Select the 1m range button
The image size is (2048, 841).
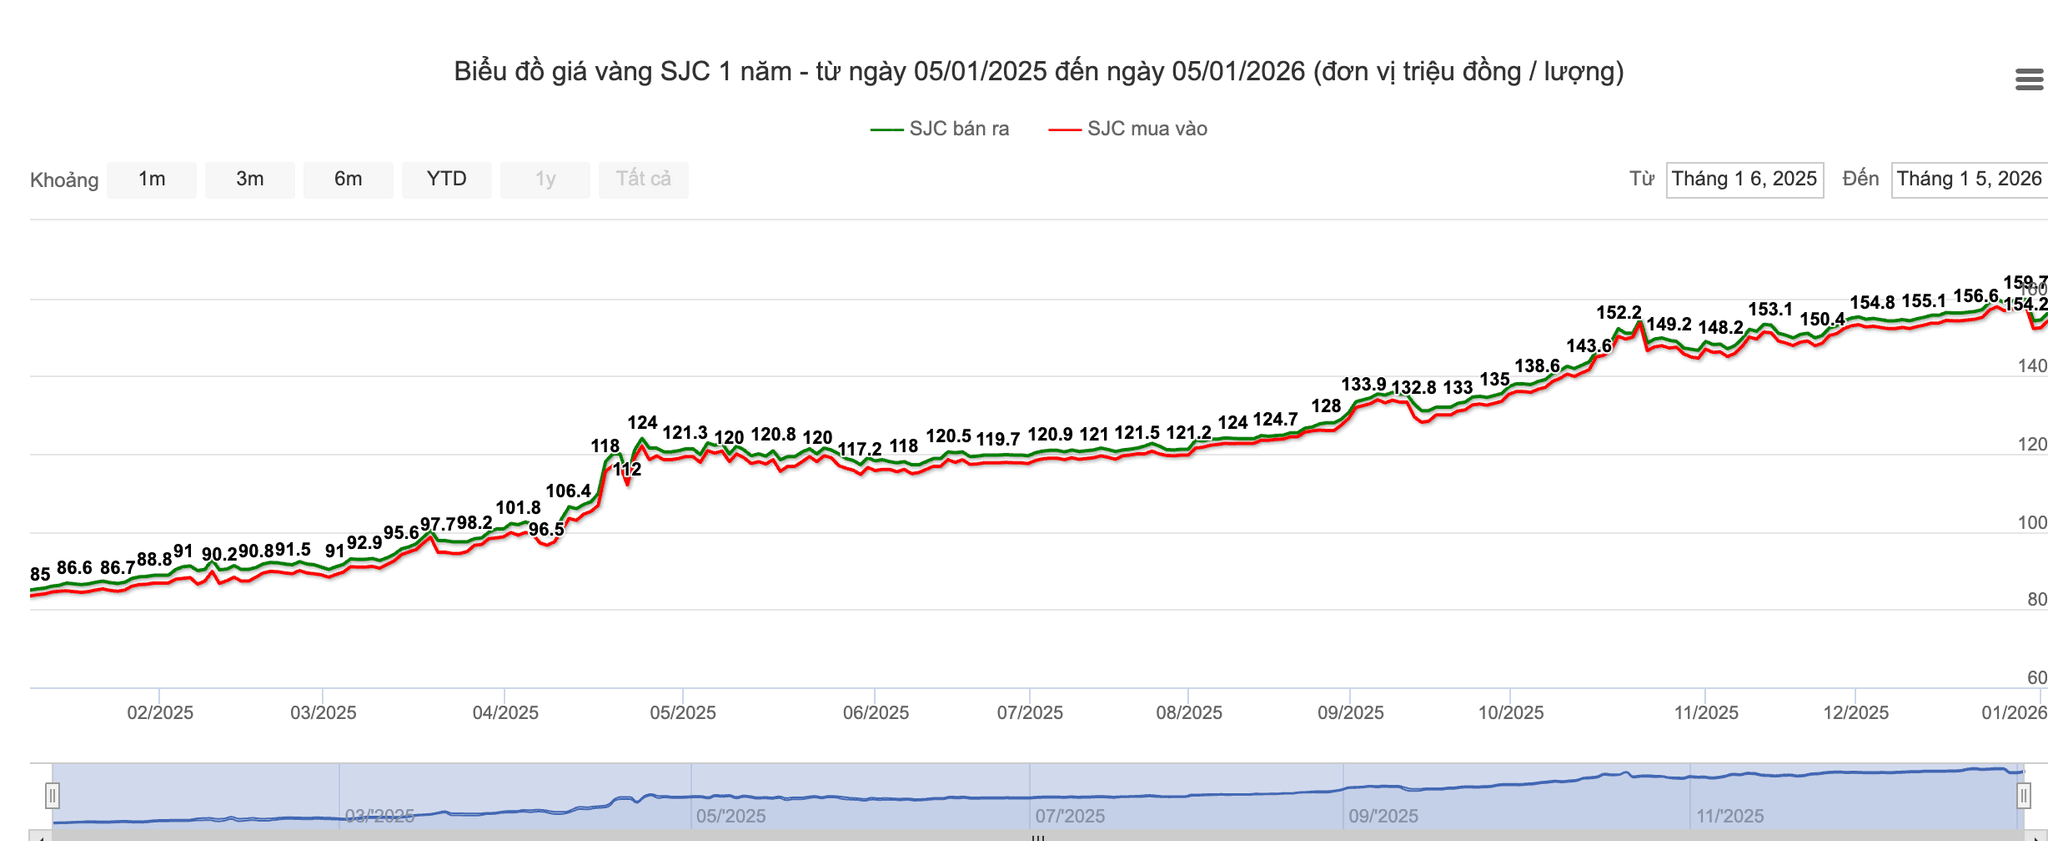(151, 180)
